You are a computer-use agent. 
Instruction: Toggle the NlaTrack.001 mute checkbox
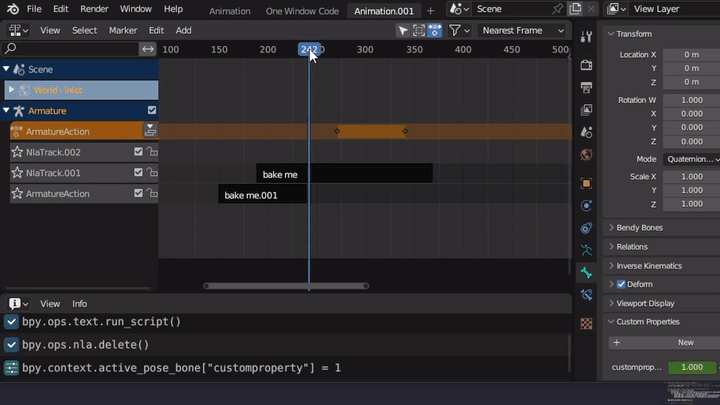tap(138, 172)
